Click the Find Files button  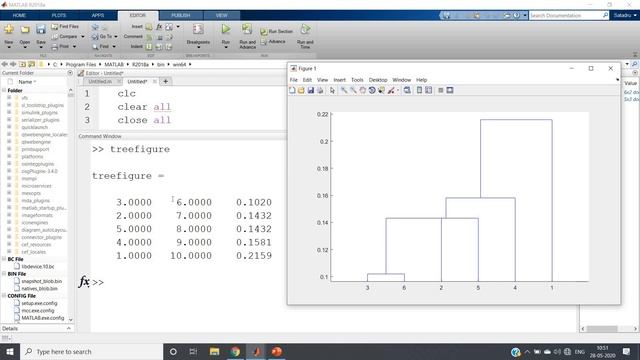click(65, 27)
